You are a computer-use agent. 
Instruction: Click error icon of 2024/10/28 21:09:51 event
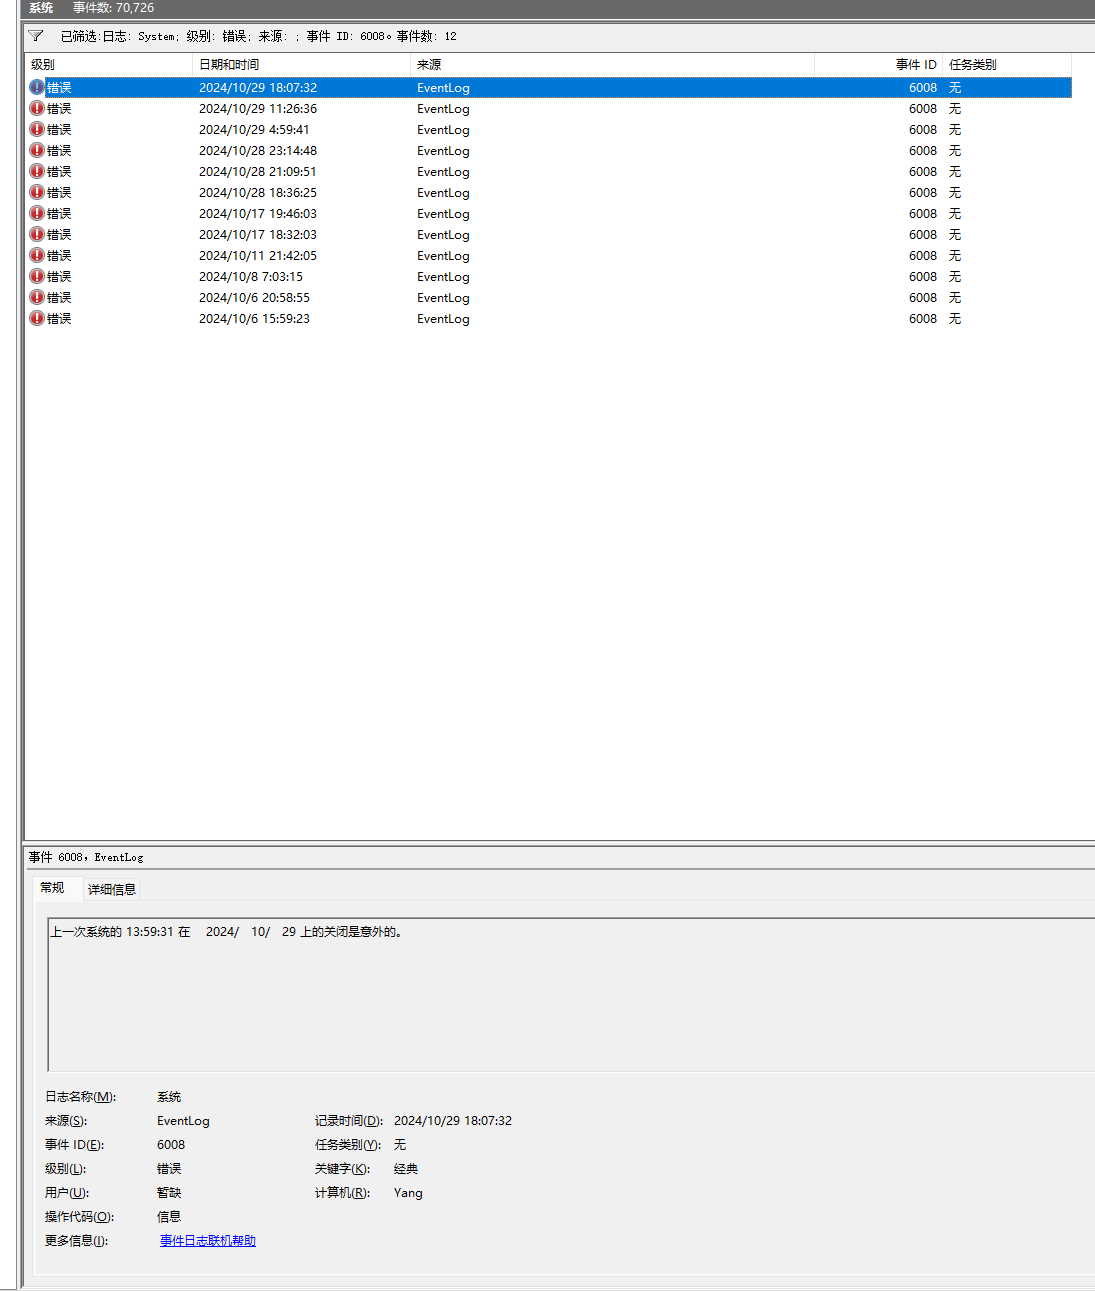coord(37,171)
